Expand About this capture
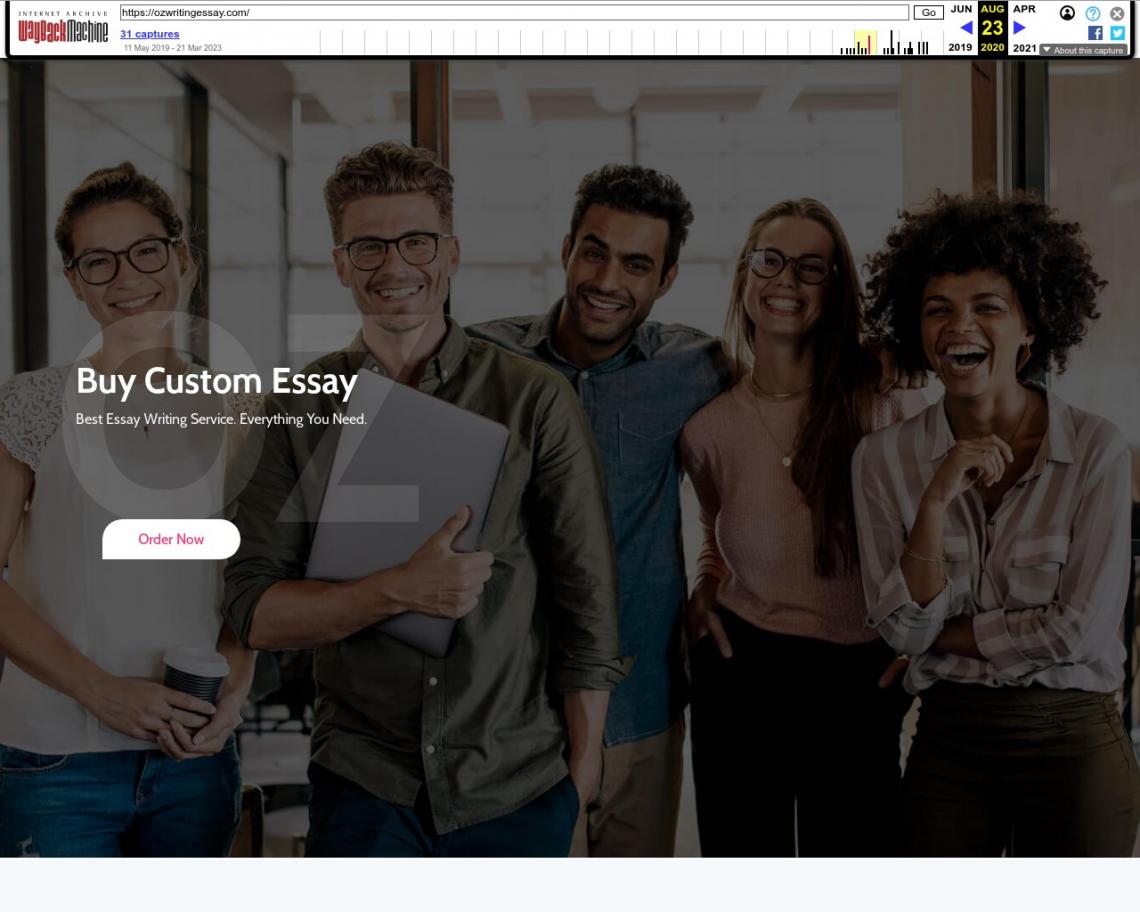Screen dimensions: 1140x912 [1083, 50]
